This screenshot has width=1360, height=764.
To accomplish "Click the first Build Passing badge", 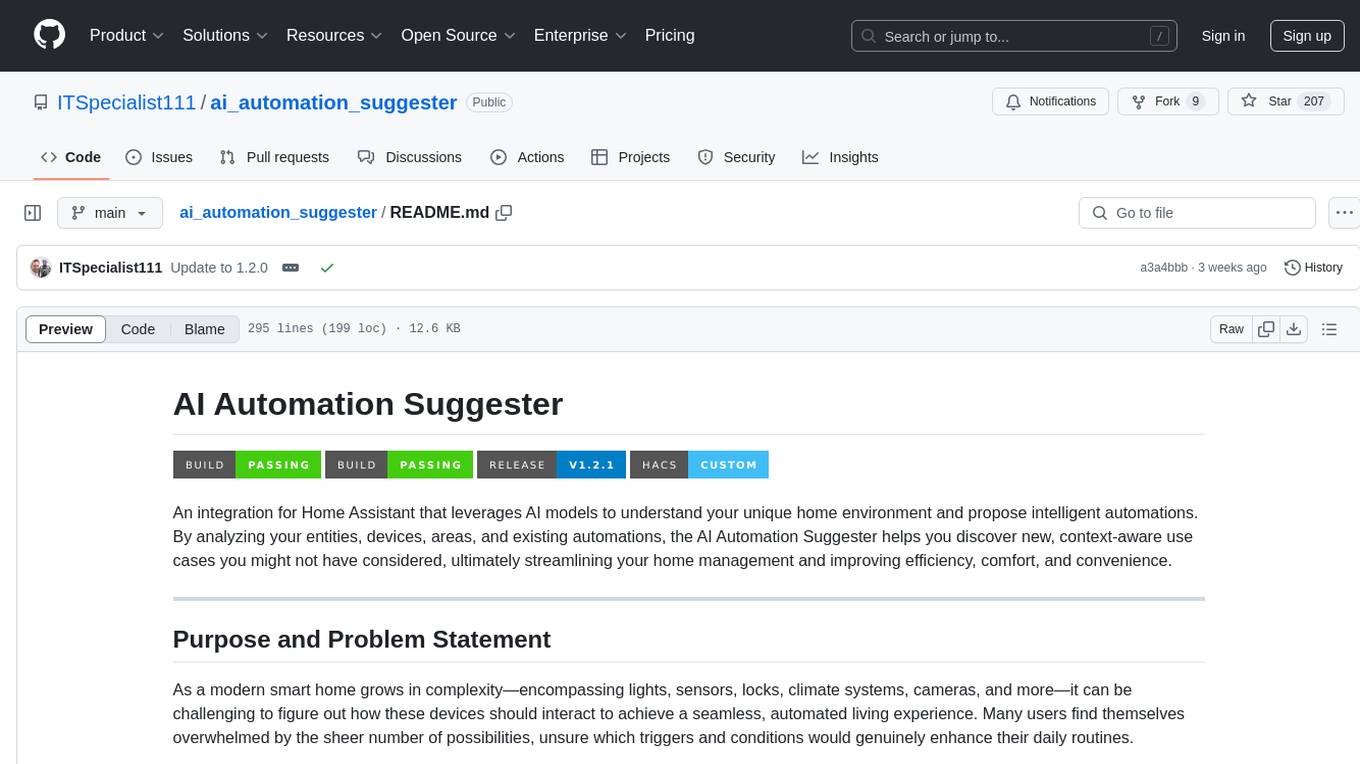I will point(247,464).
